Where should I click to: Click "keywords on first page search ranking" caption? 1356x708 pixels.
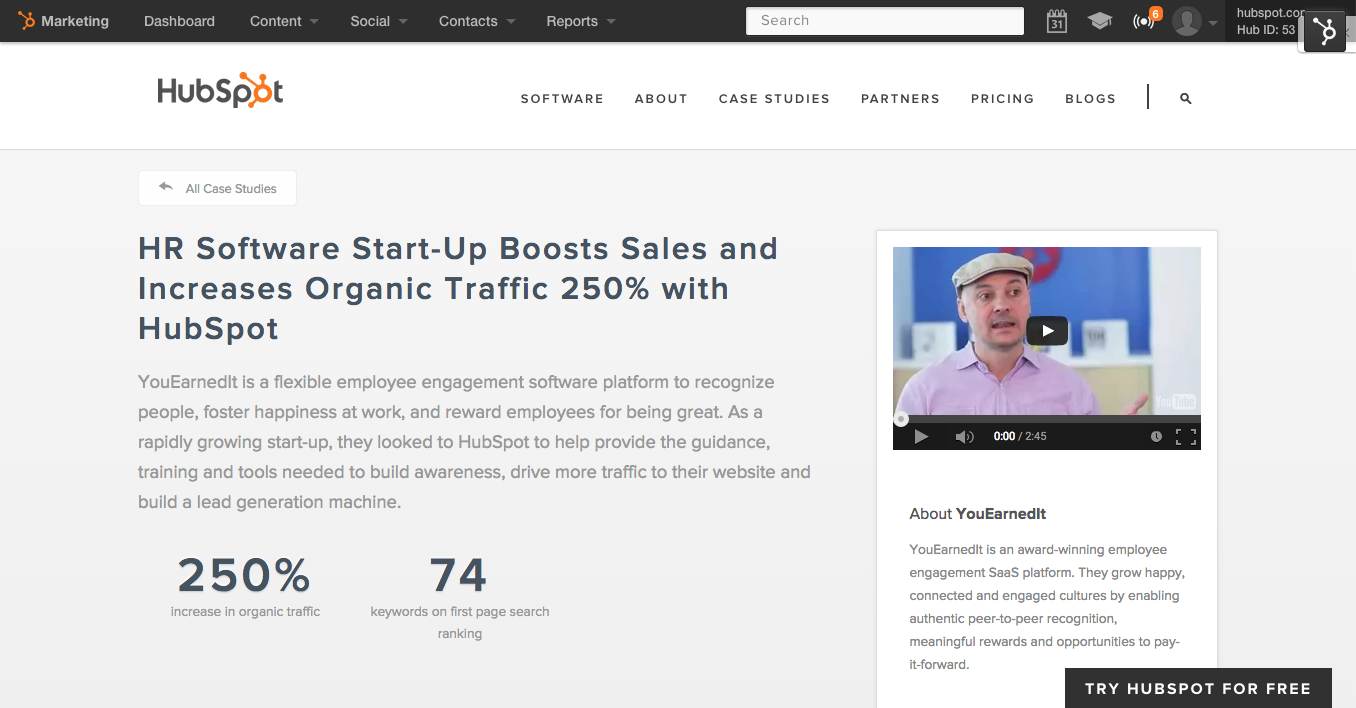pos(460,622)
